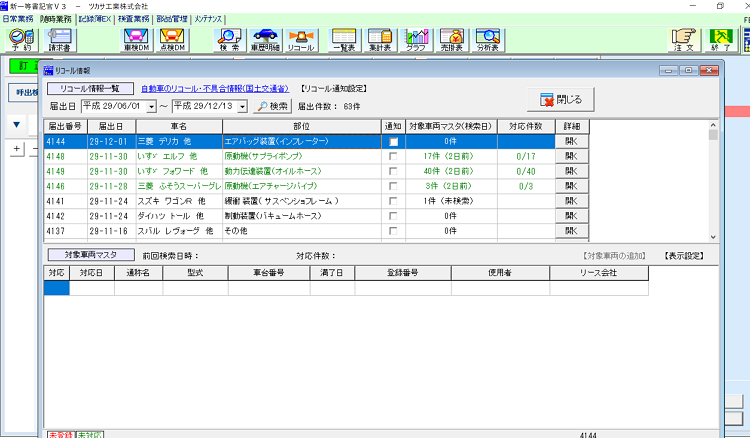
Task: Open 車歴明細 vehicle history icon
Action: (x=265, y=40)
